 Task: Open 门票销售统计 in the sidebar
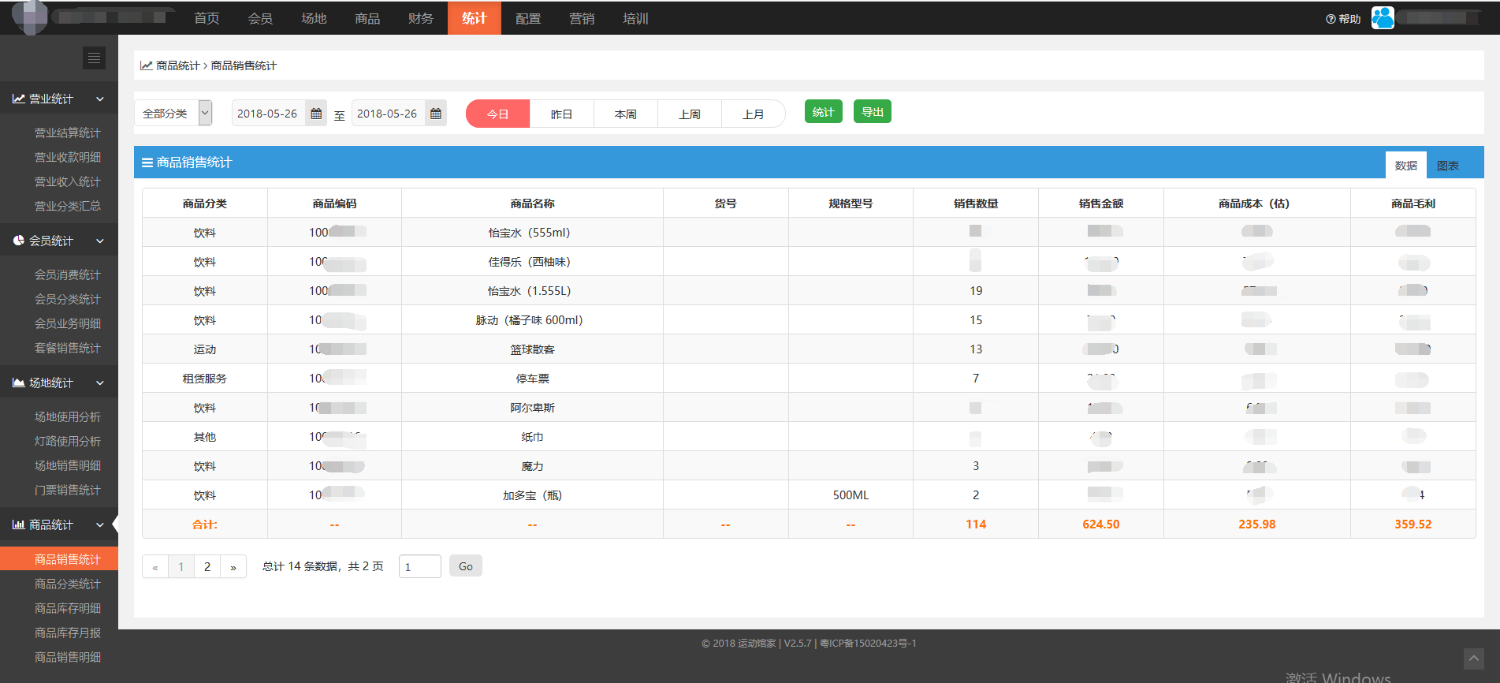click(x=67, y=490)
